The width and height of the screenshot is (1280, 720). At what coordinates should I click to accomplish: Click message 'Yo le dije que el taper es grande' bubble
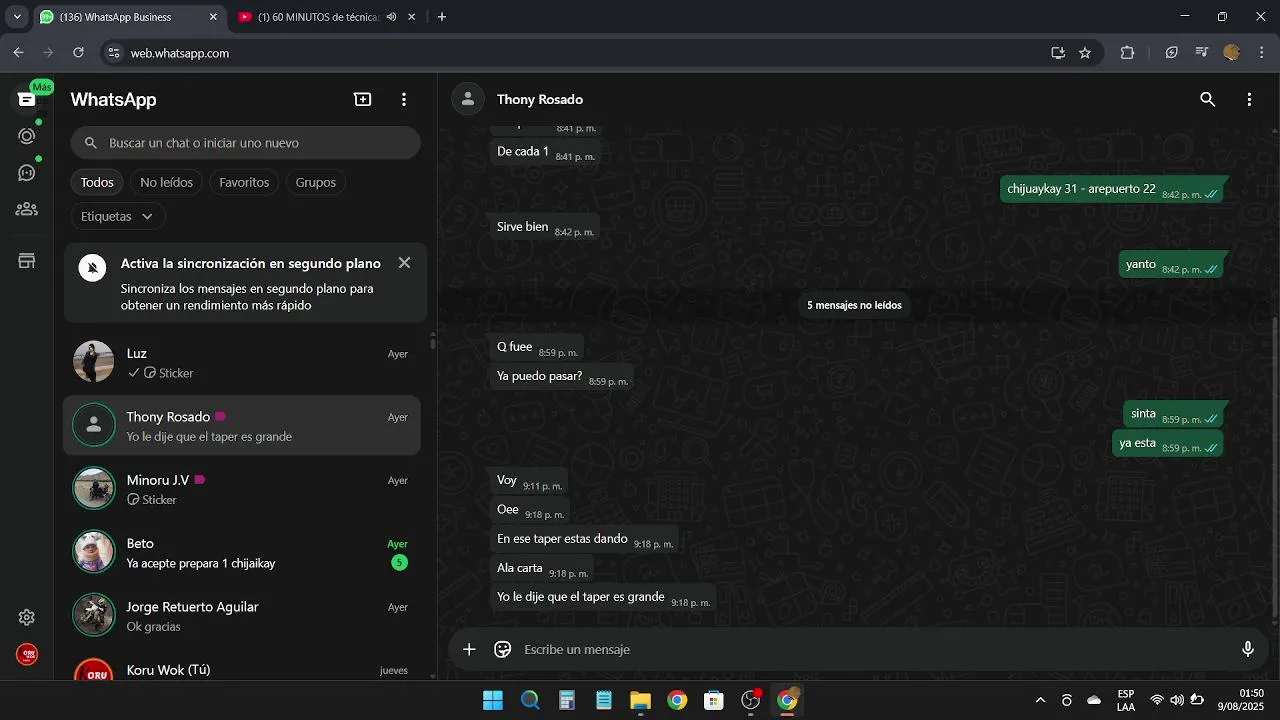point(602,597)
